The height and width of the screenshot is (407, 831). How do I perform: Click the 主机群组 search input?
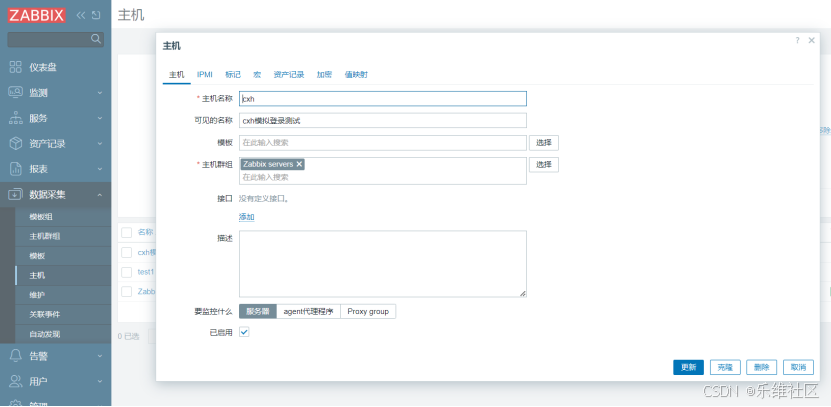[x=383, y=177]
